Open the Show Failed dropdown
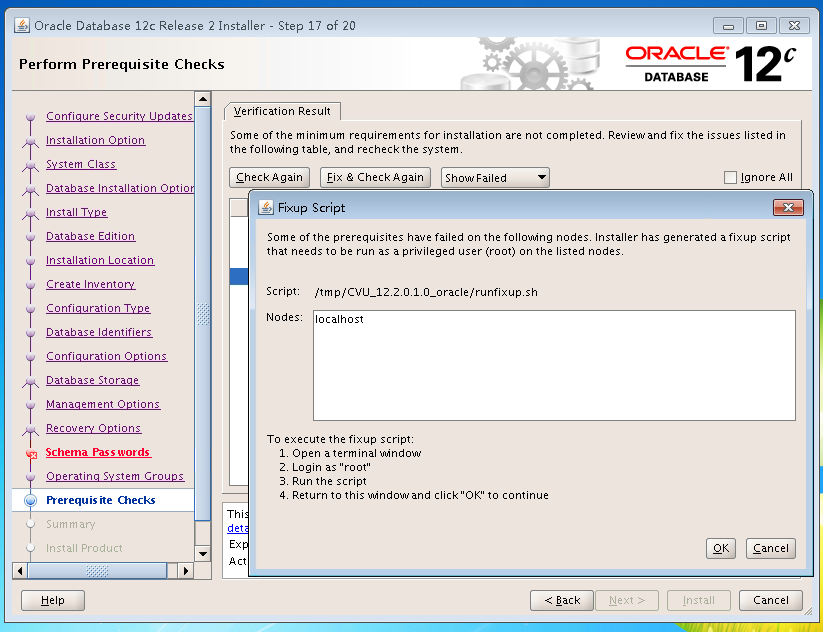This screenshot has width=823, height=632. (495, 177)
